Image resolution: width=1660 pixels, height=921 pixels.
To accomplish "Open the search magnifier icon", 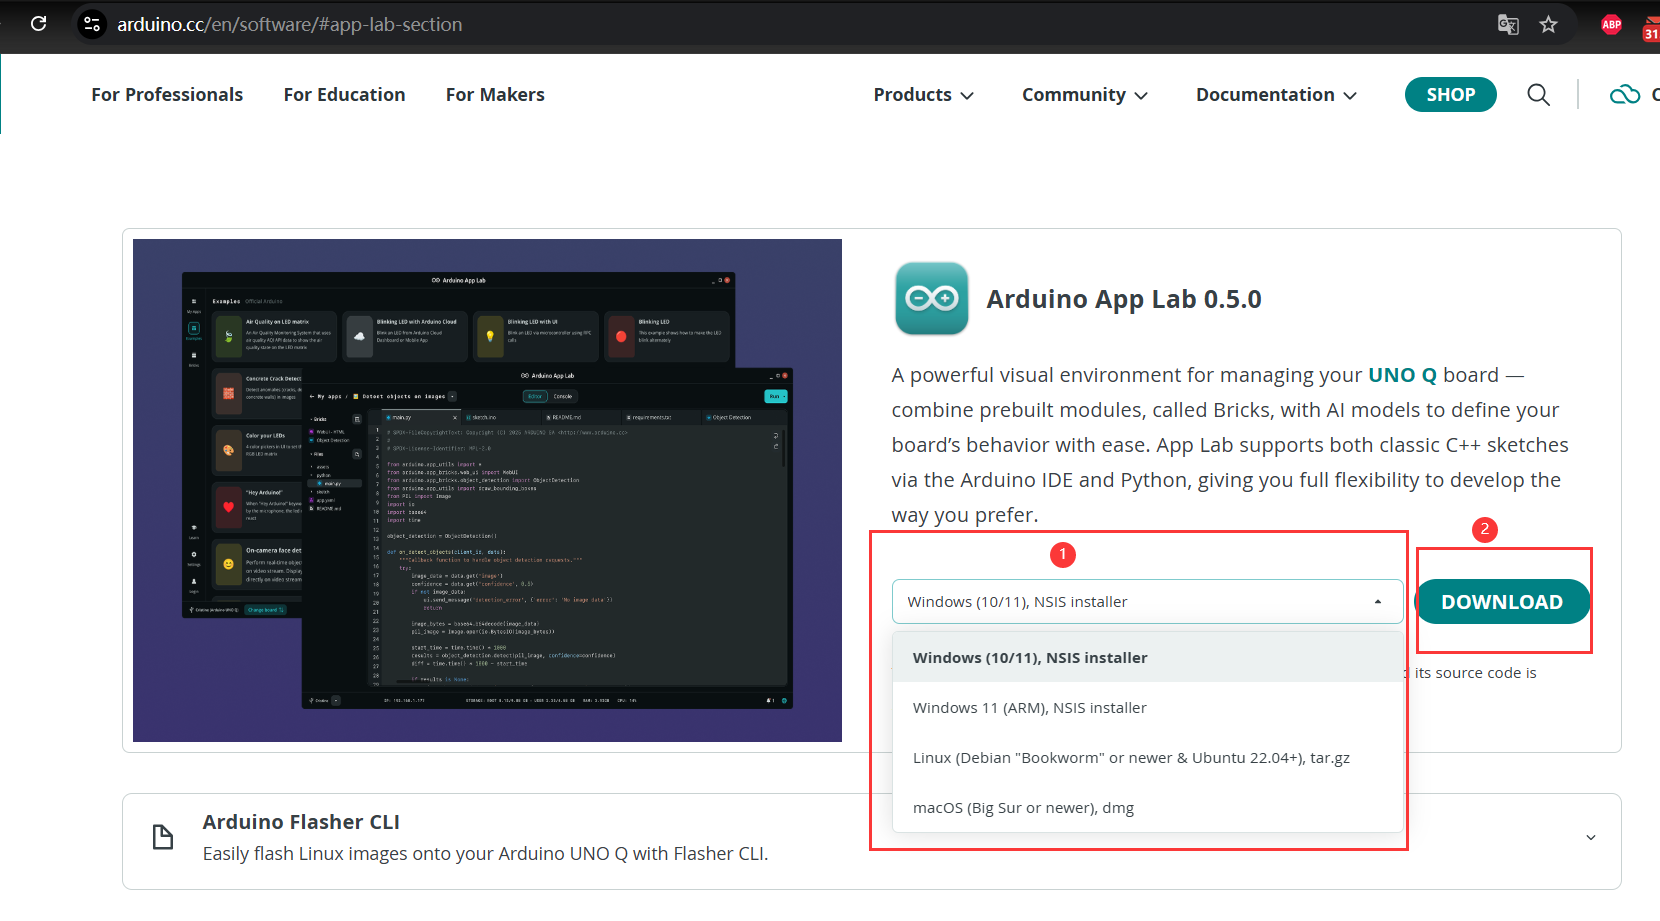I will [1538, 95].
